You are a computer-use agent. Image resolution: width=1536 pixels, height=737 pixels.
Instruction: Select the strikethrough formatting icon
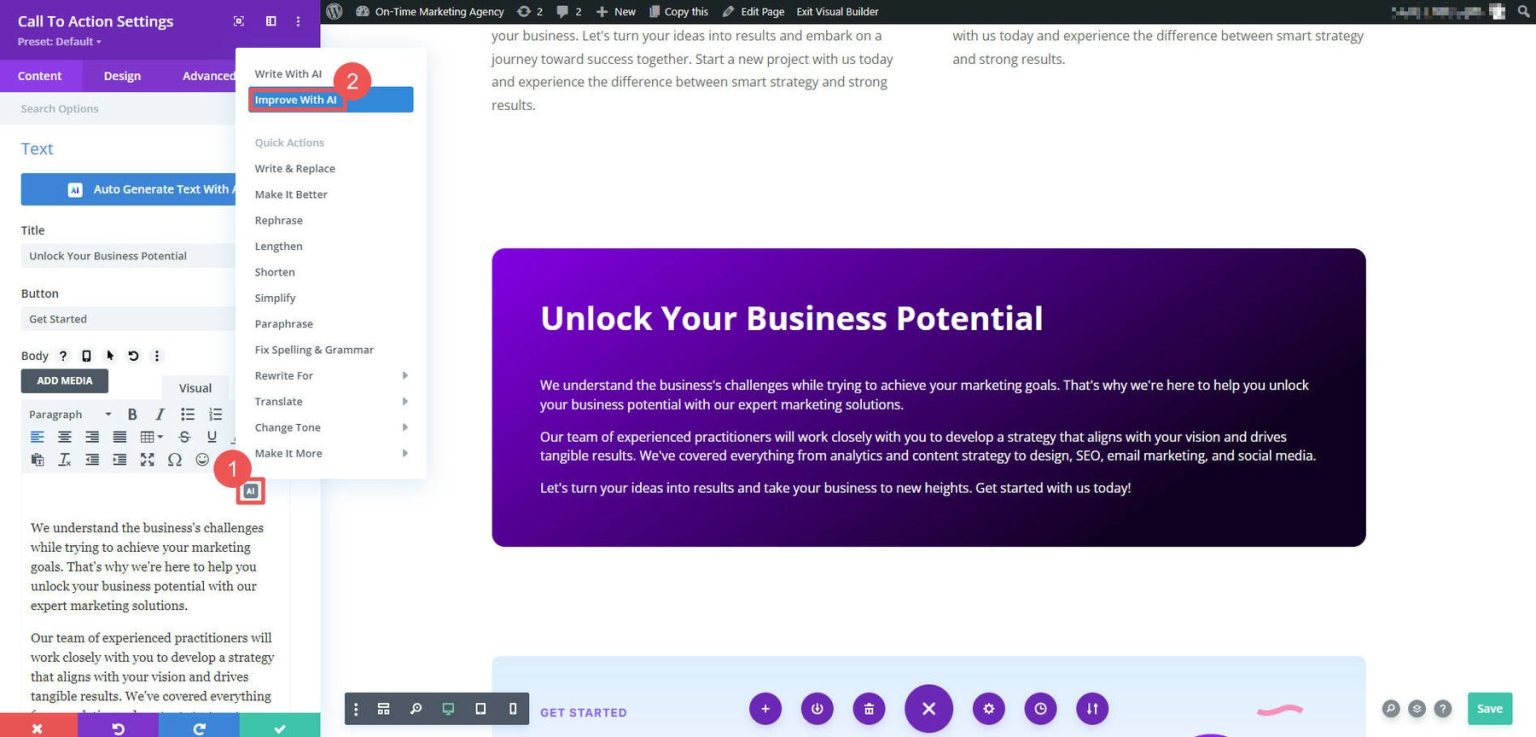tap(184, 437)
